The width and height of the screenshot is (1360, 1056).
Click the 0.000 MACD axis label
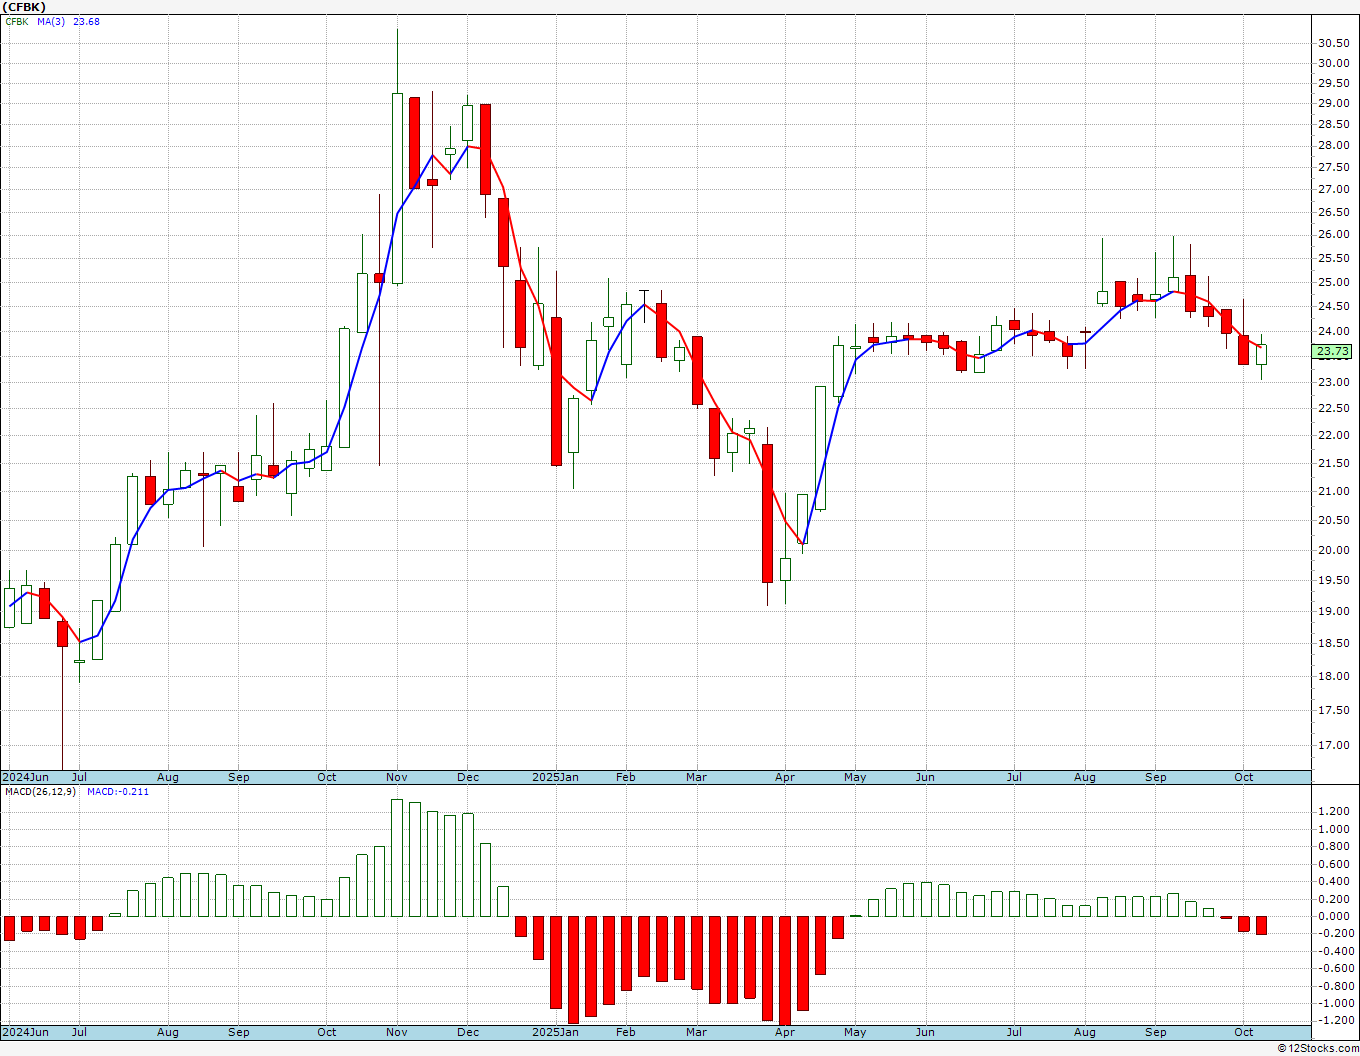coord(1334,916)
